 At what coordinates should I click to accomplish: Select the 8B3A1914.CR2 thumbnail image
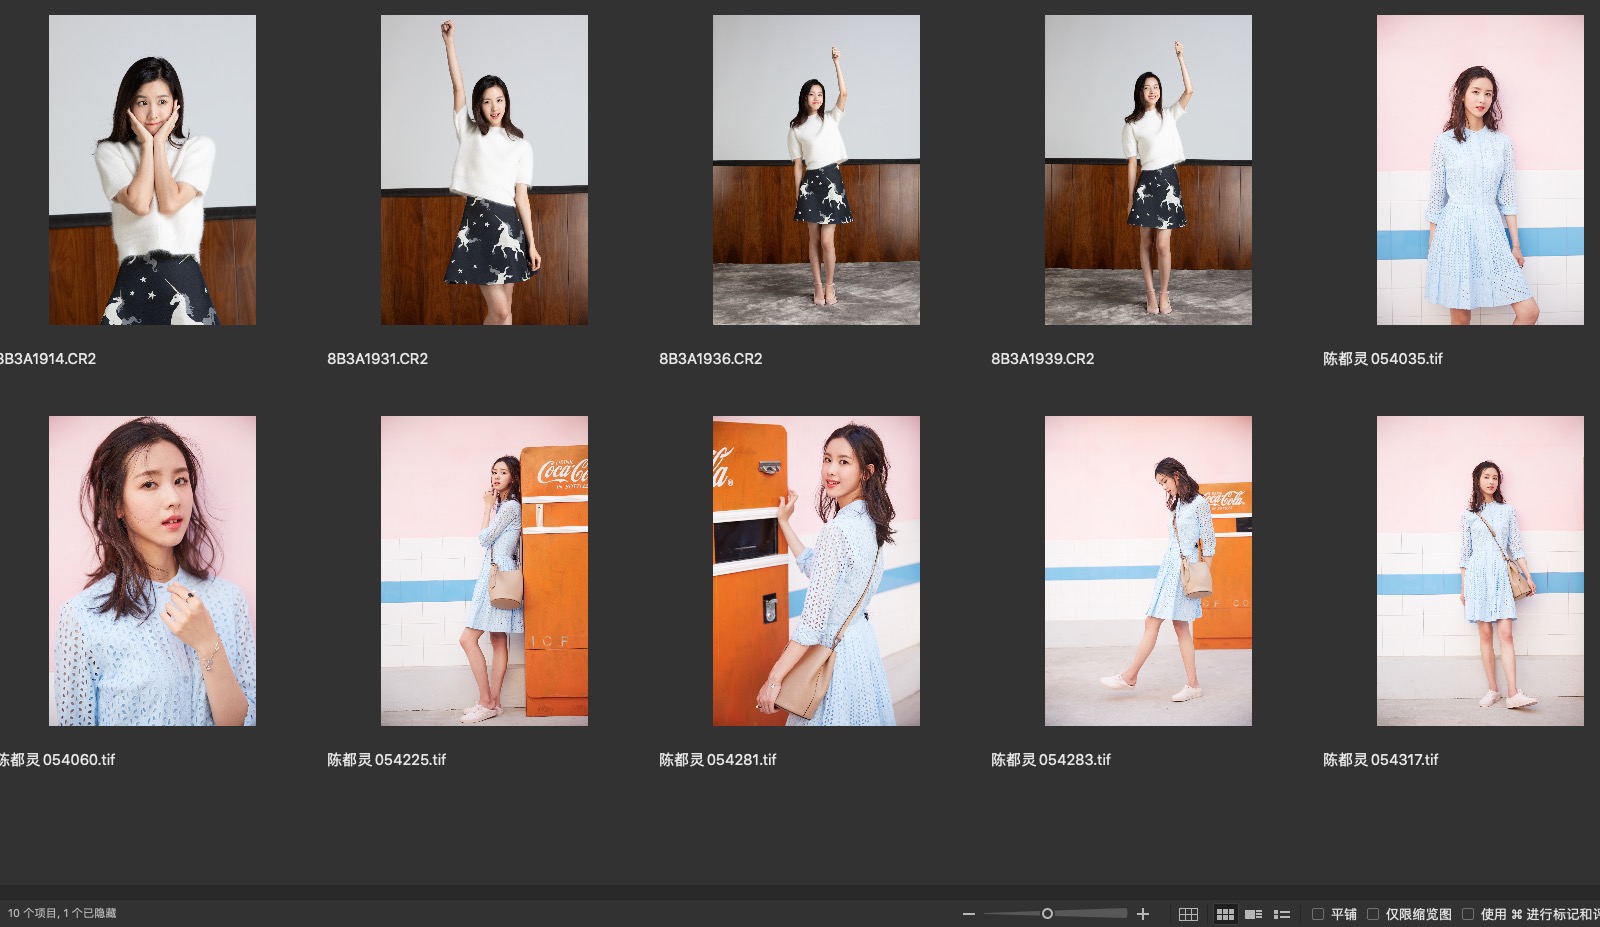pos(152,170)
